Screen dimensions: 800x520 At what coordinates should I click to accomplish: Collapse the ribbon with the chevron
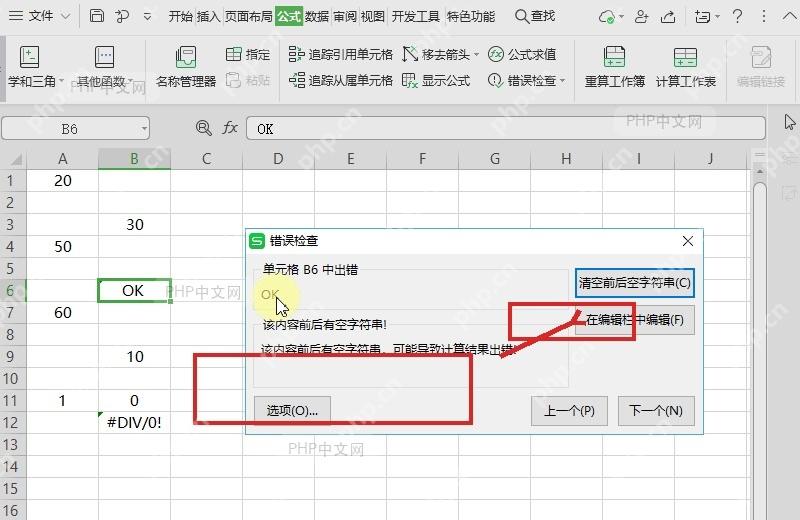point(789,16)
